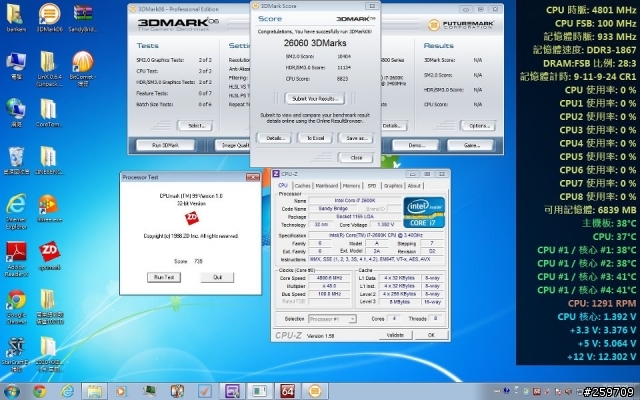Click Details in the 3DMark06 System panel

click(393, 126)
